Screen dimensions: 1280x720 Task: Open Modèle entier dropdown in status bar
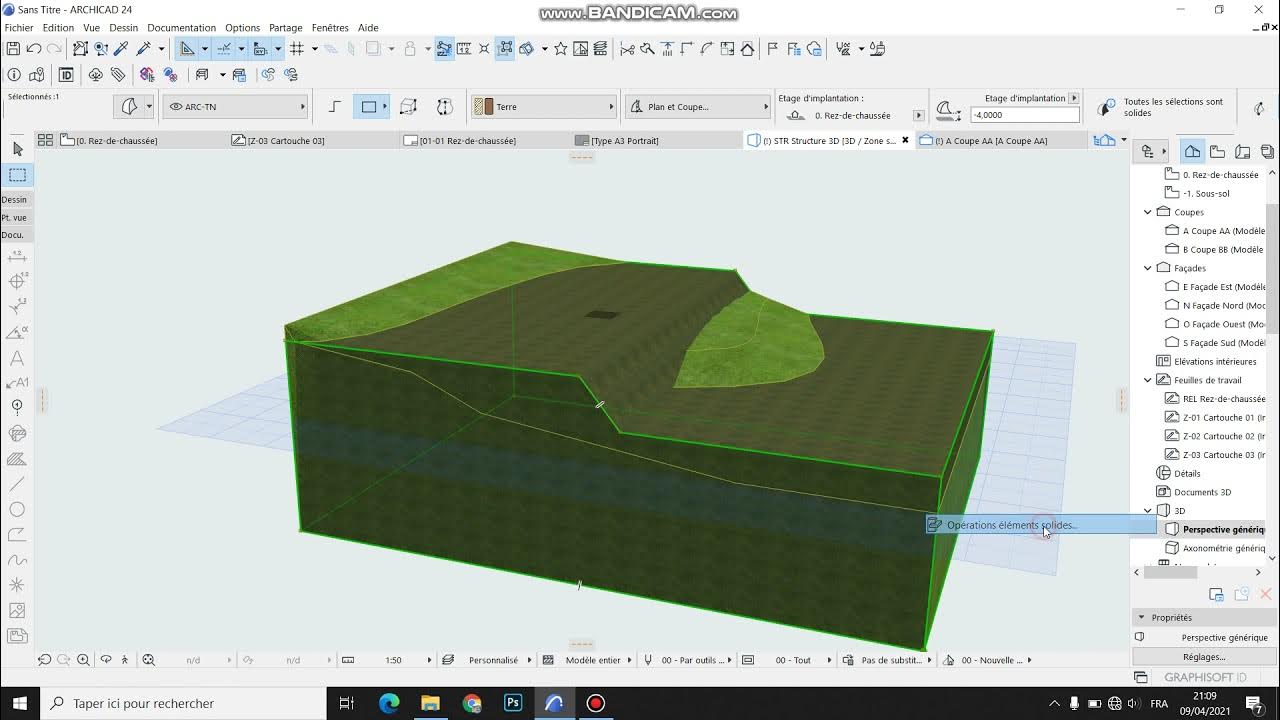(586, 660)
